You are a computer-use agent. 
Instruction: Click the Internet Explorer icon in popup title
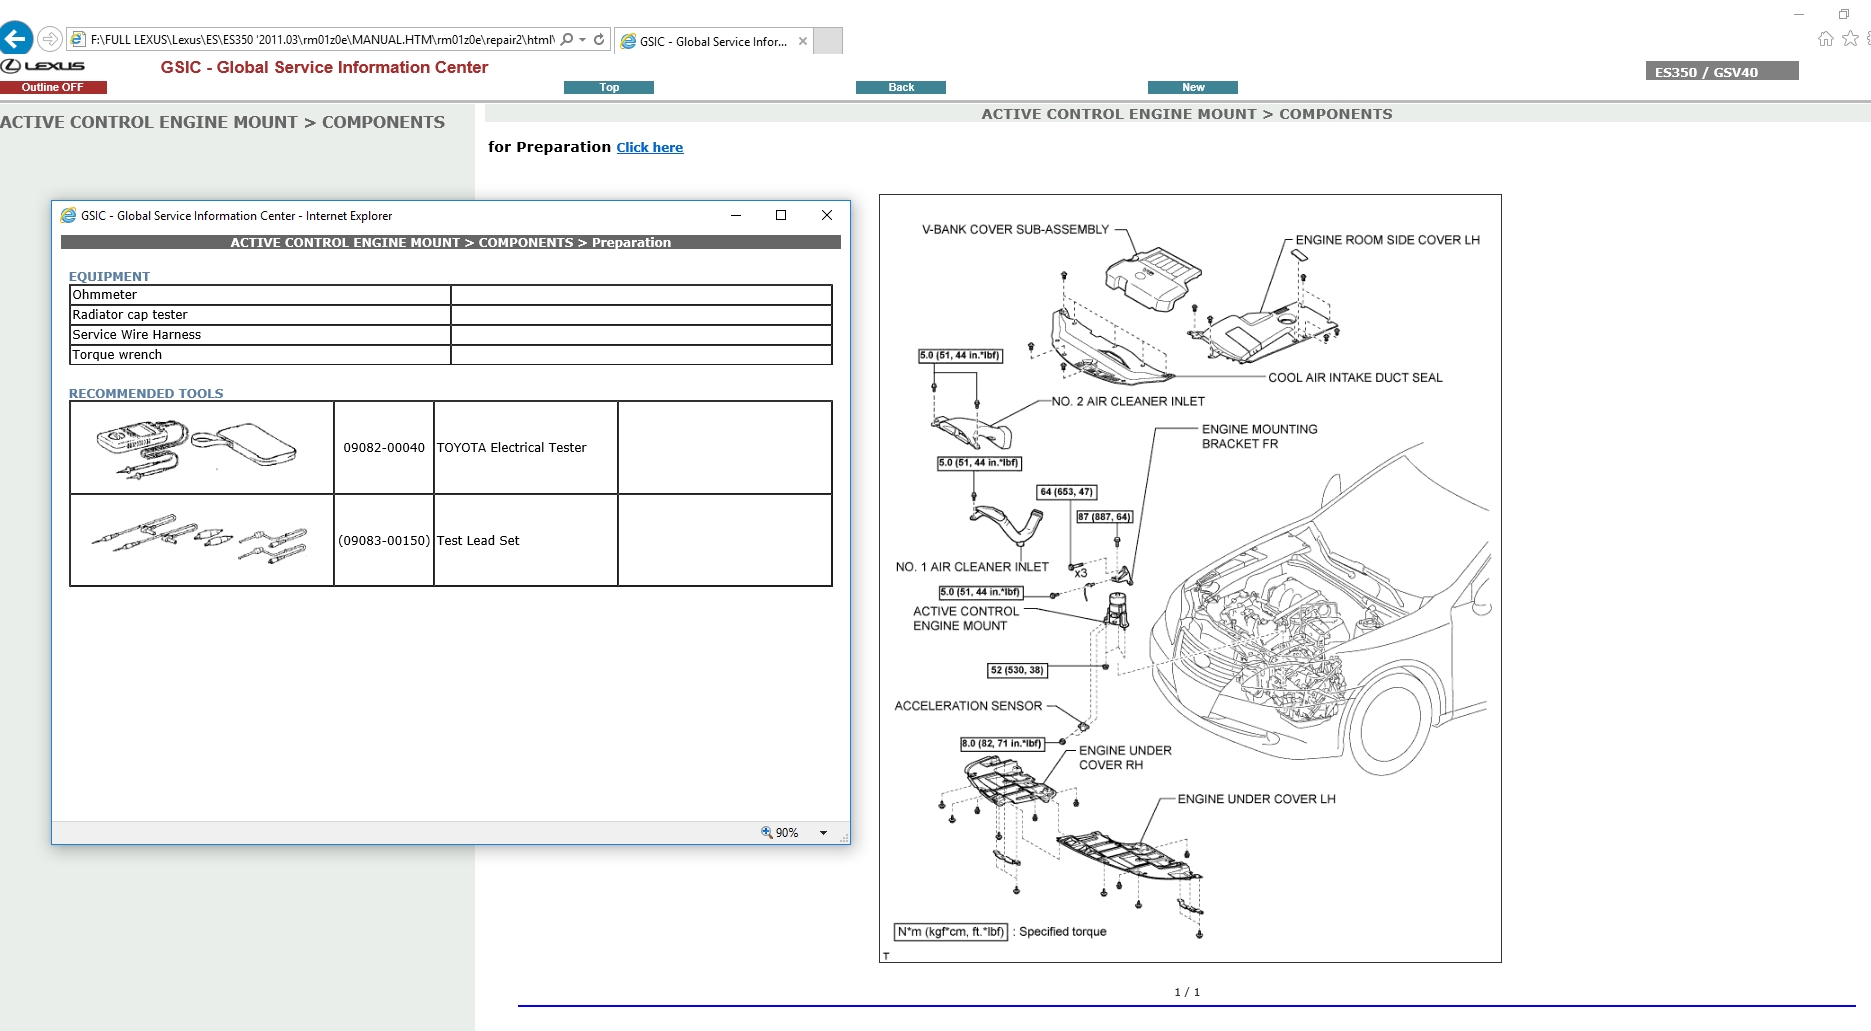click(68, 215)
